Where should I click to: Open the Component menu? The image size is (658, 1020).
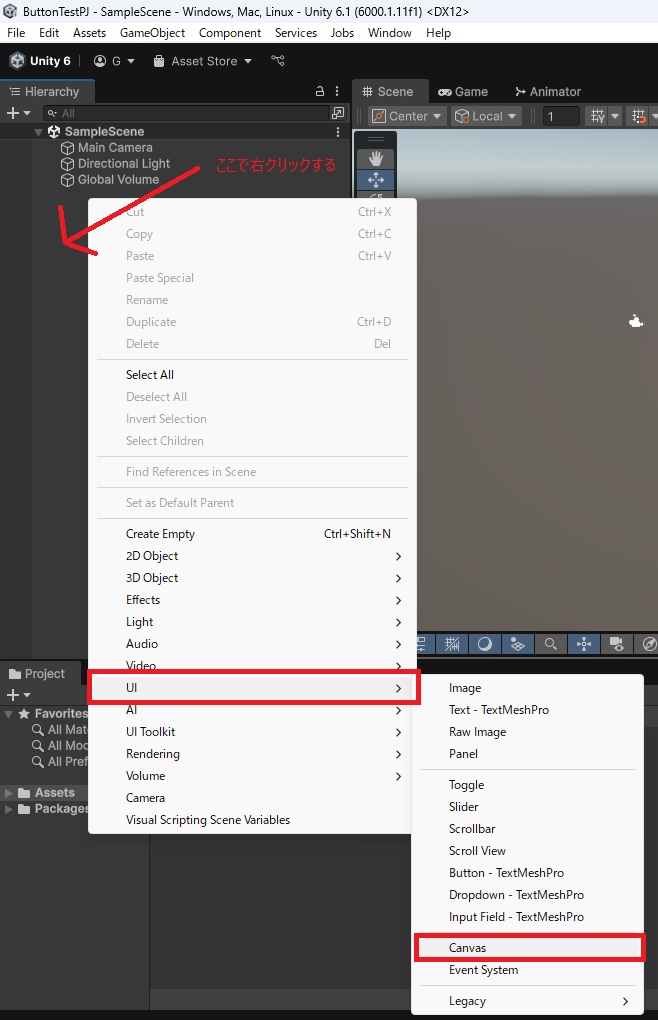click(x=230, y=33)
